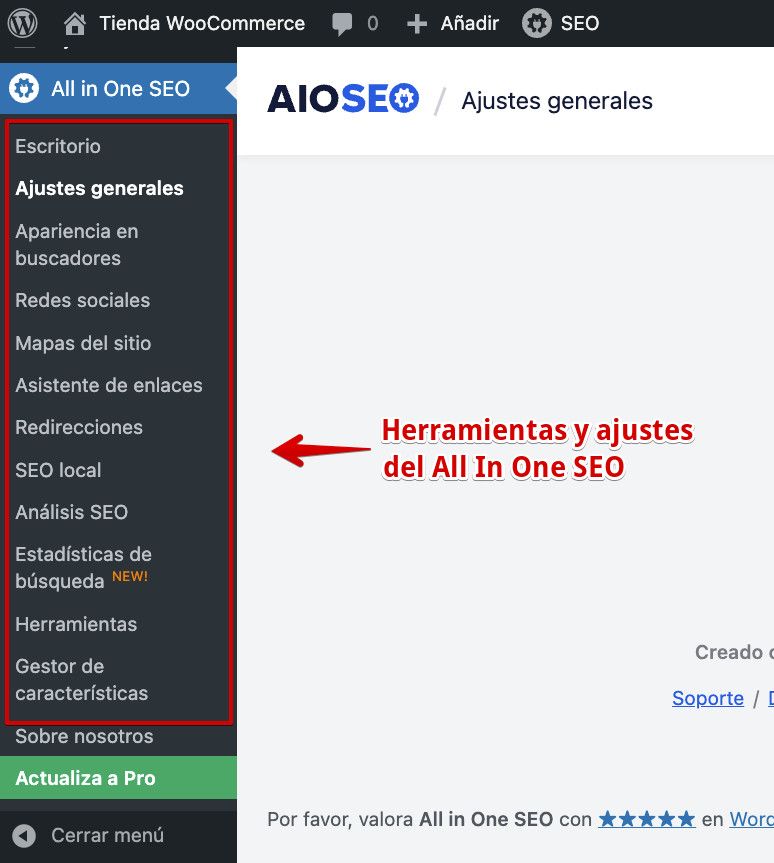
Task: Click Ajustes generales page title text
Action: (x=557, y=101)
